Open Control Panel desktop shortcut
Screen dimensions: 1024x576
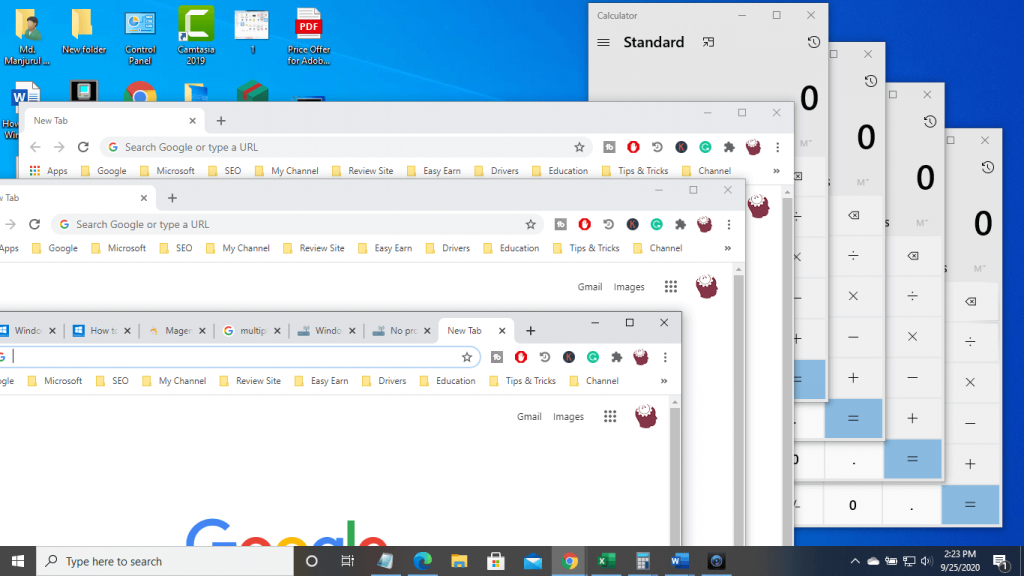tap(140, 36)
